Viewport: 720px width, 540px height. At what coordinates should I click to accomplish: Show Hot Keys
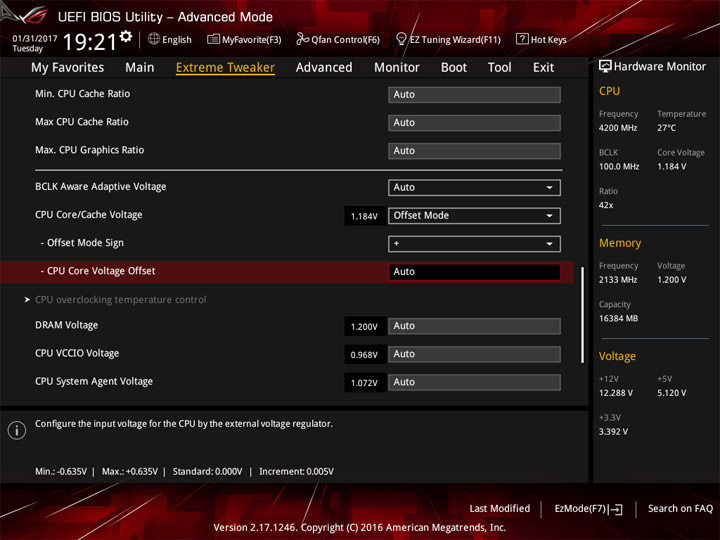[541, 39]
